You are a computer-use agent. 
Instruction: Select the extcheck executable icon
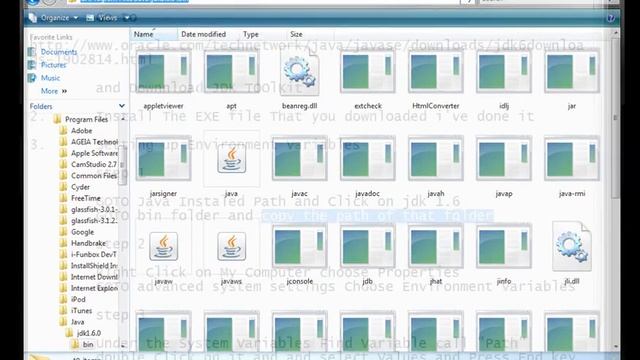(x=368, y=72)
